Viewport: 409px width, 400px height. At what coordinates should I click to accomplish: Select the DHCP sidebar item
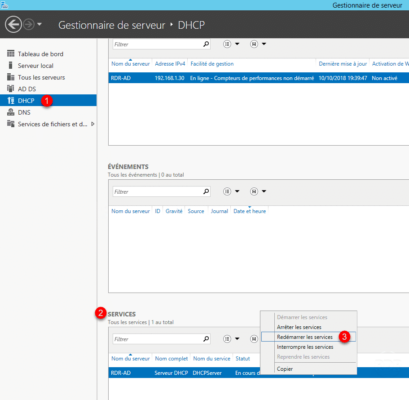click(48, 100)
